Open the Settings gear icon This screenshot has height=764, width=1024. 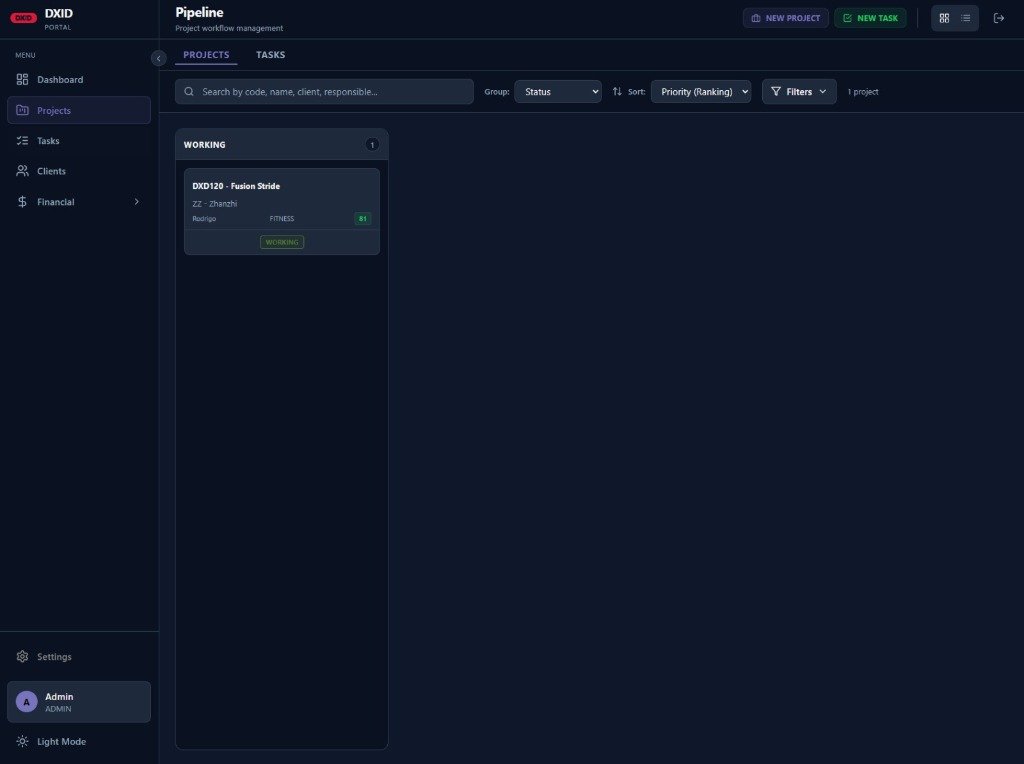(23, 656)
